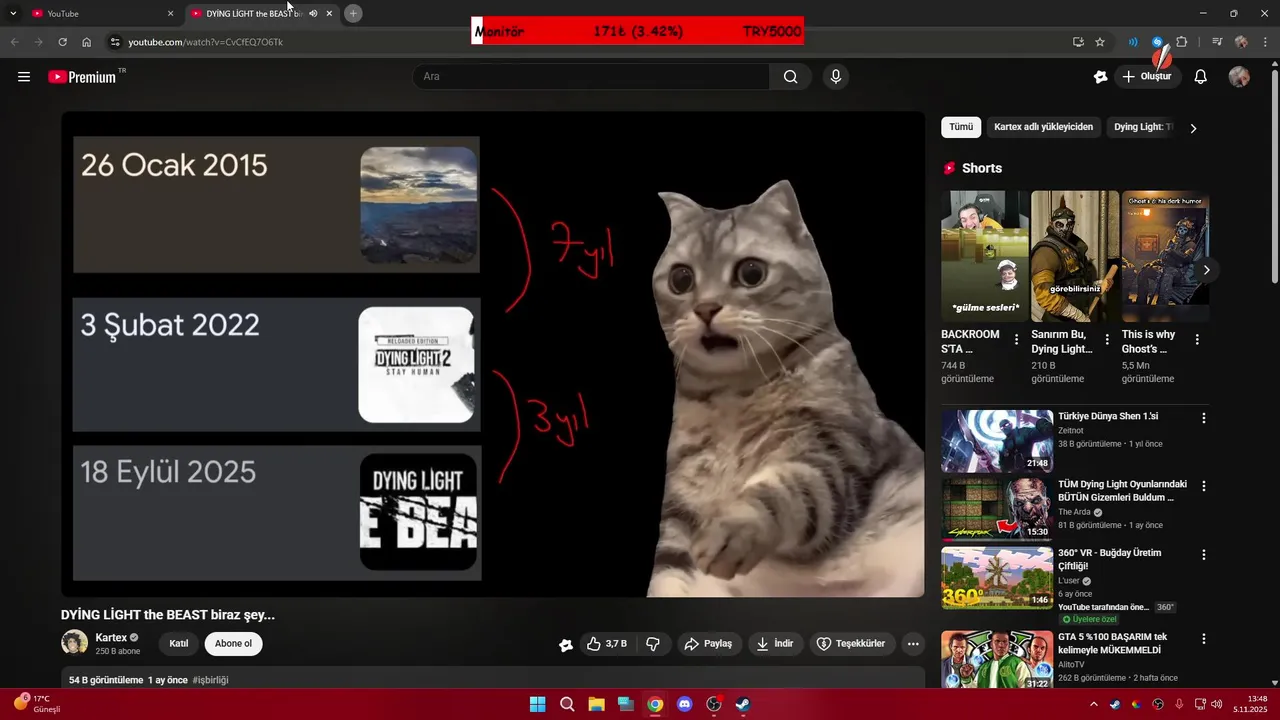Toggle microphone in system tray
This screenshot has width=1280, height=720.
pyautogui.click(x=1179, y=704)
